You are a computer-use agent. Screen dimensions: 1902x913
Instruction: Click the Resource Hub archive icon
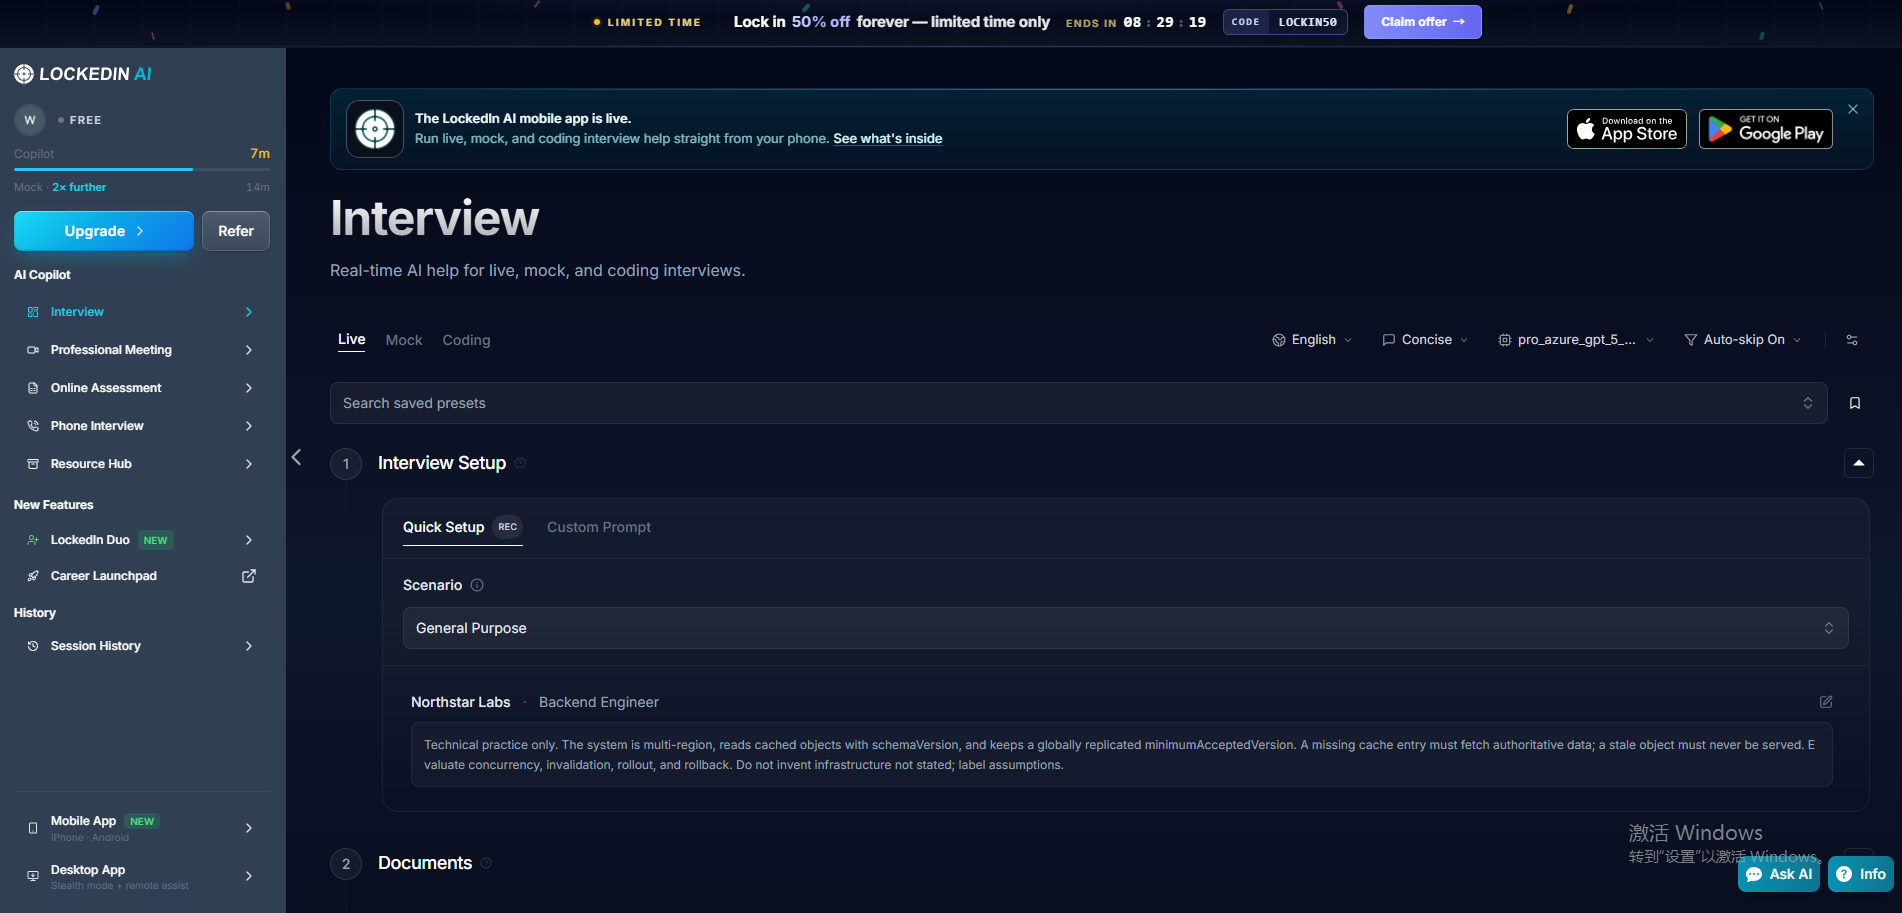(33, 464)
